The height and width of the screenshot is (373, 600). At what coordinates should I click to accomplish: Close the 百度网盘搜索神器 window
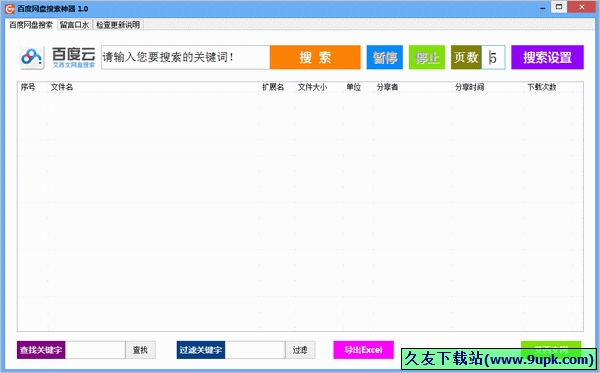(x=582, y=7)
